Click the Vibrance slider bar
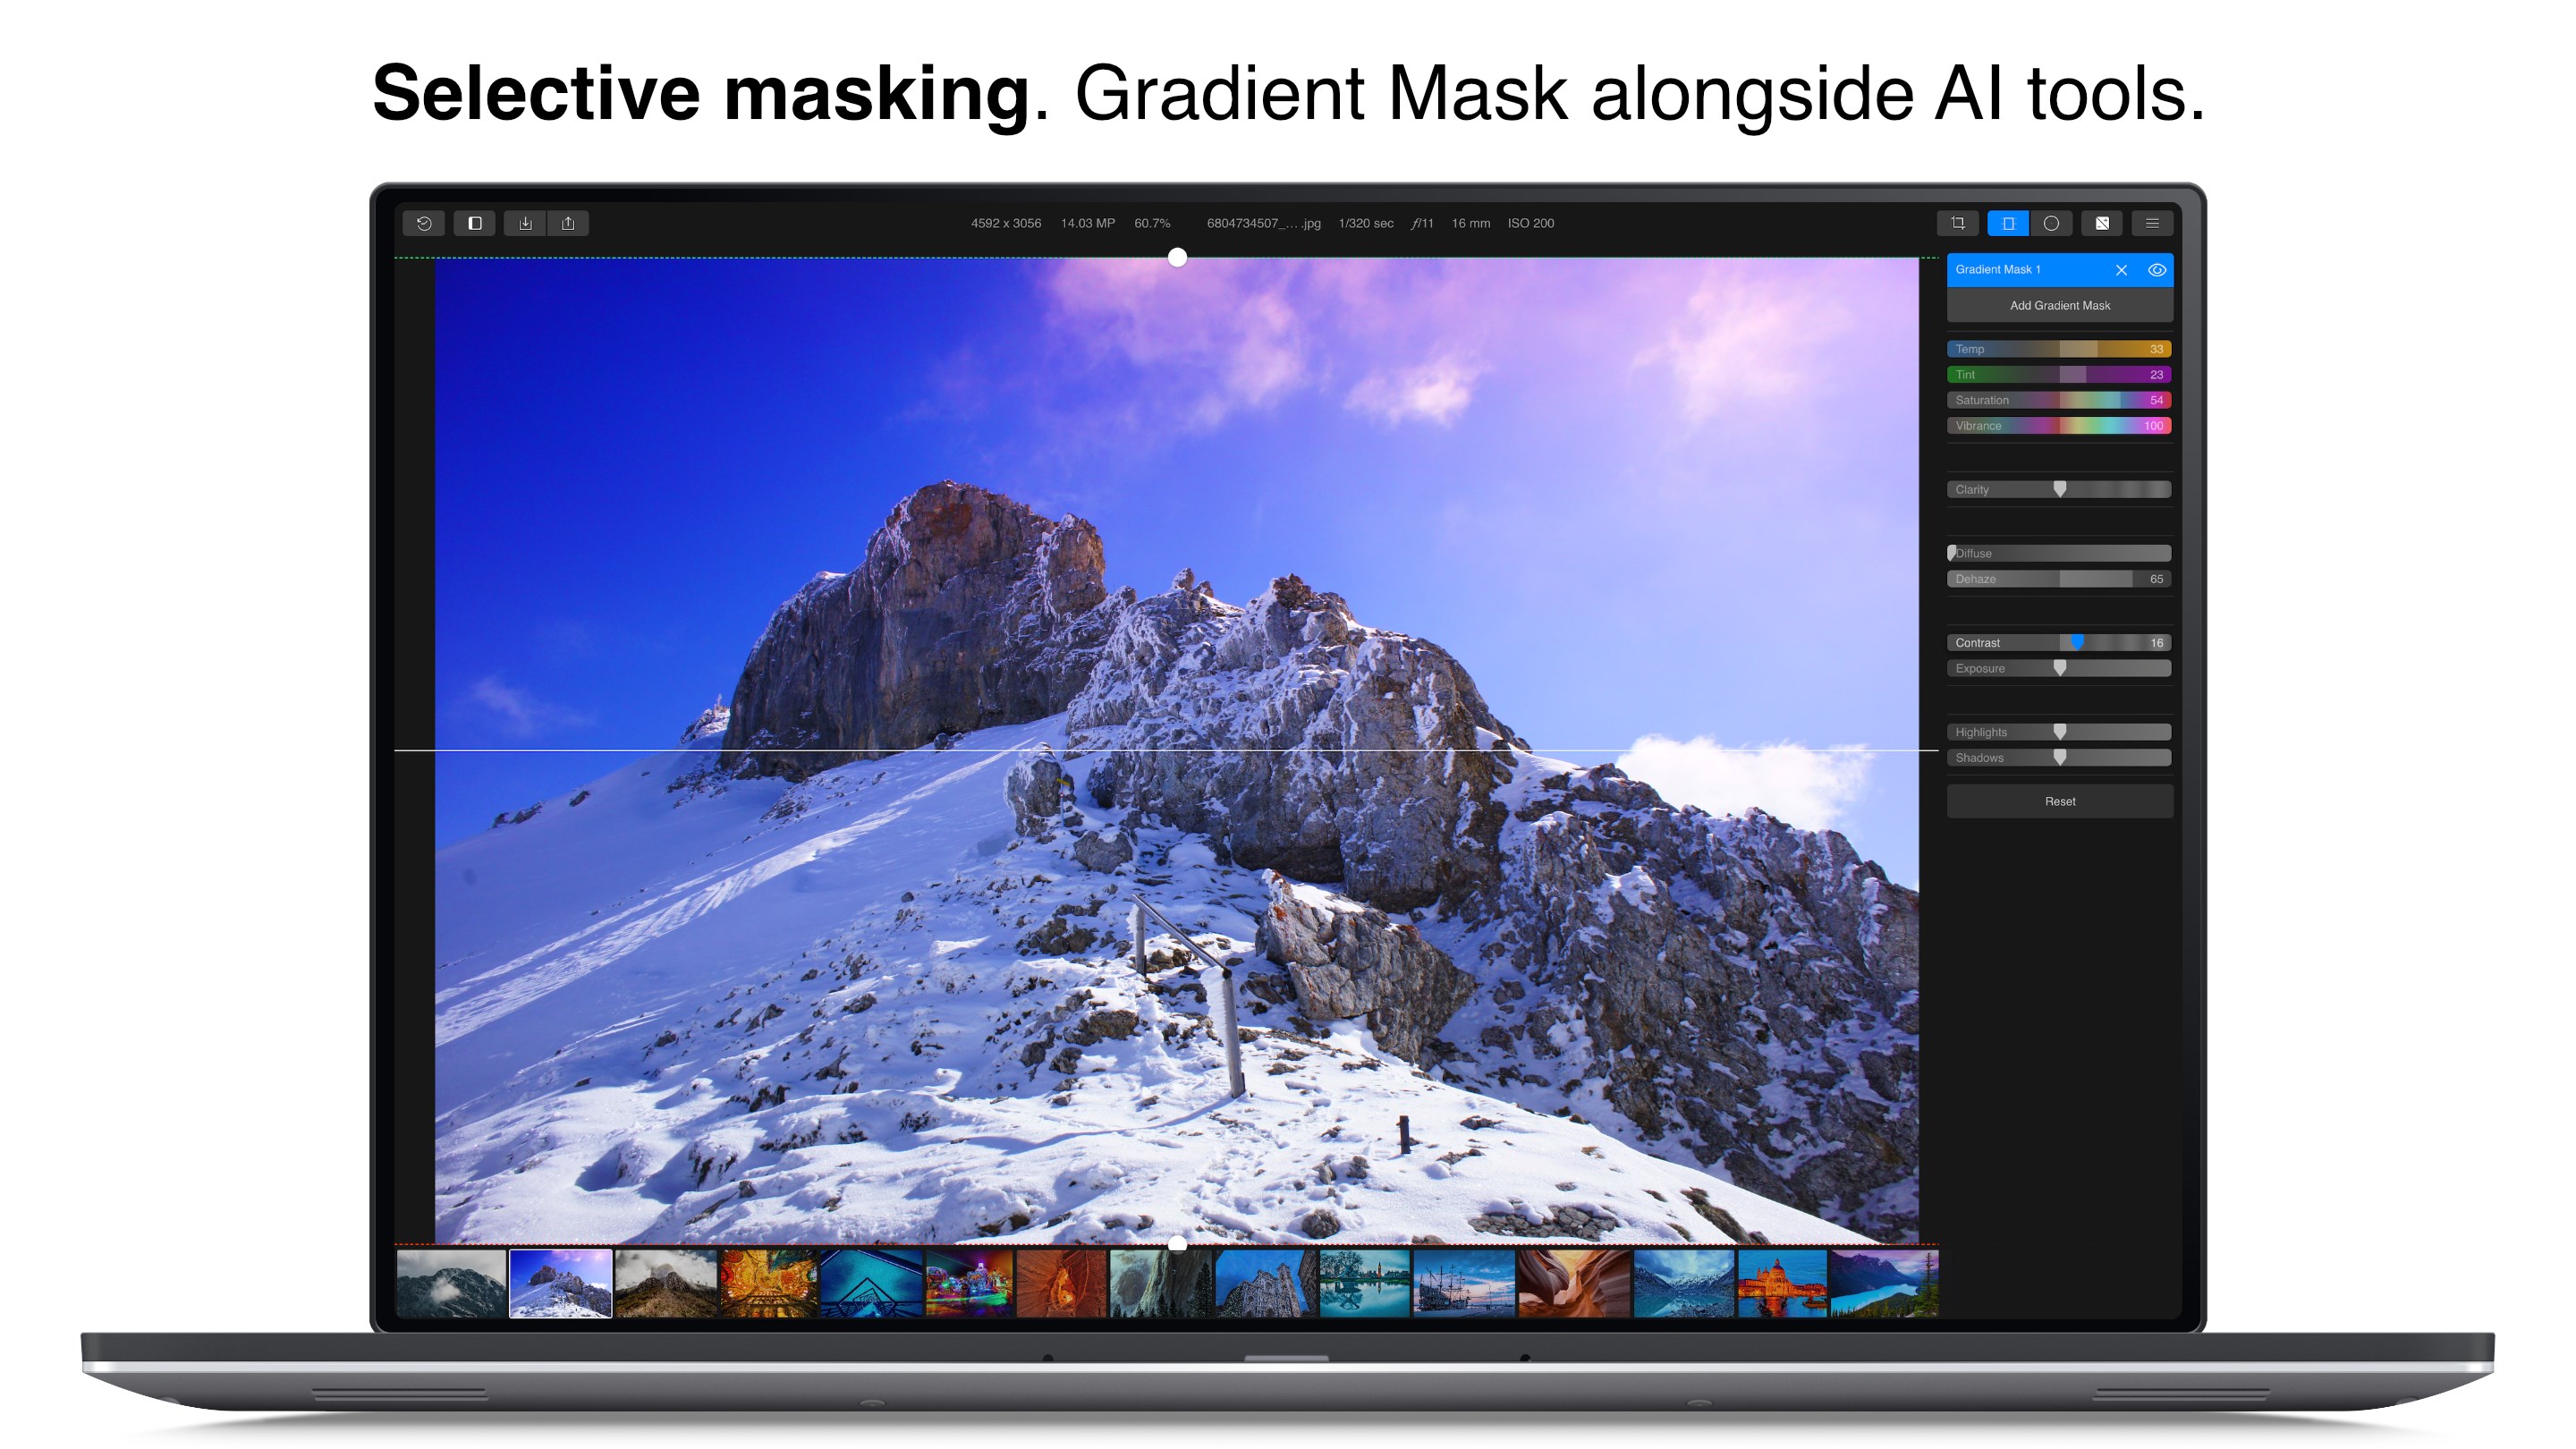Screen dimensions: 2576x1449 coord(2059,426)
